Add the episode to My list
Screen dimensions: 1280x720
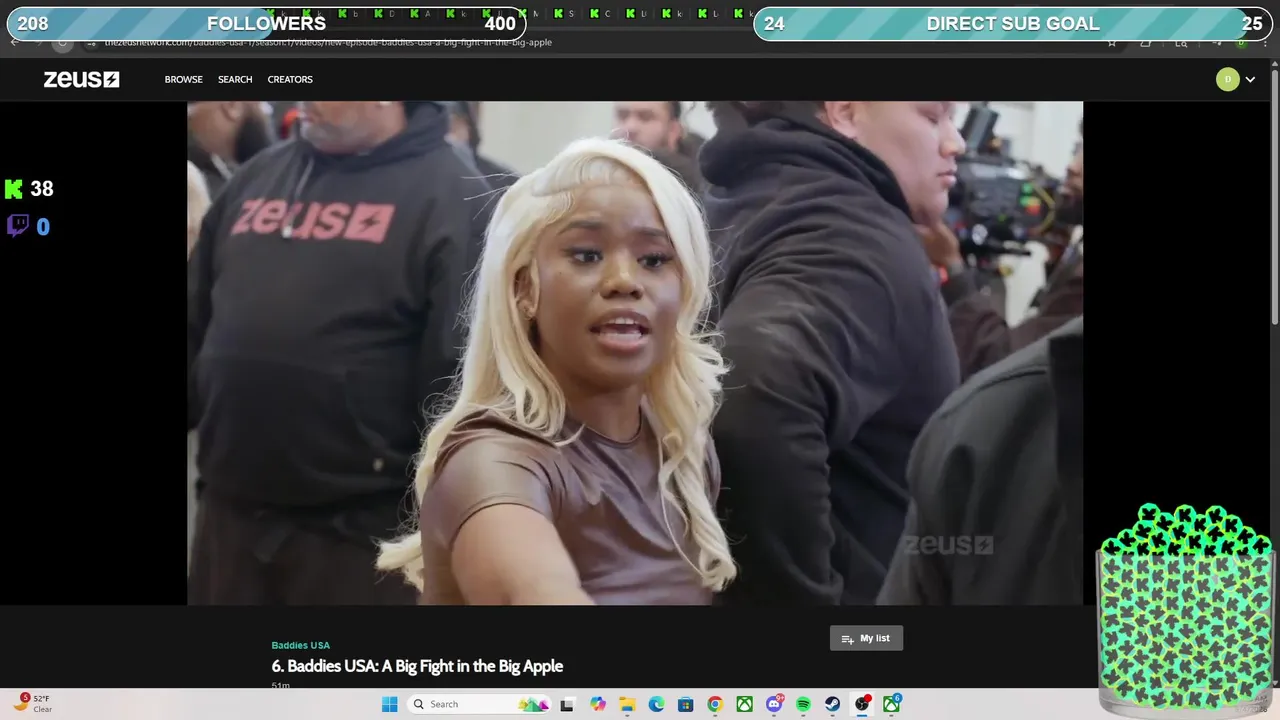click(x=866, y=638)
